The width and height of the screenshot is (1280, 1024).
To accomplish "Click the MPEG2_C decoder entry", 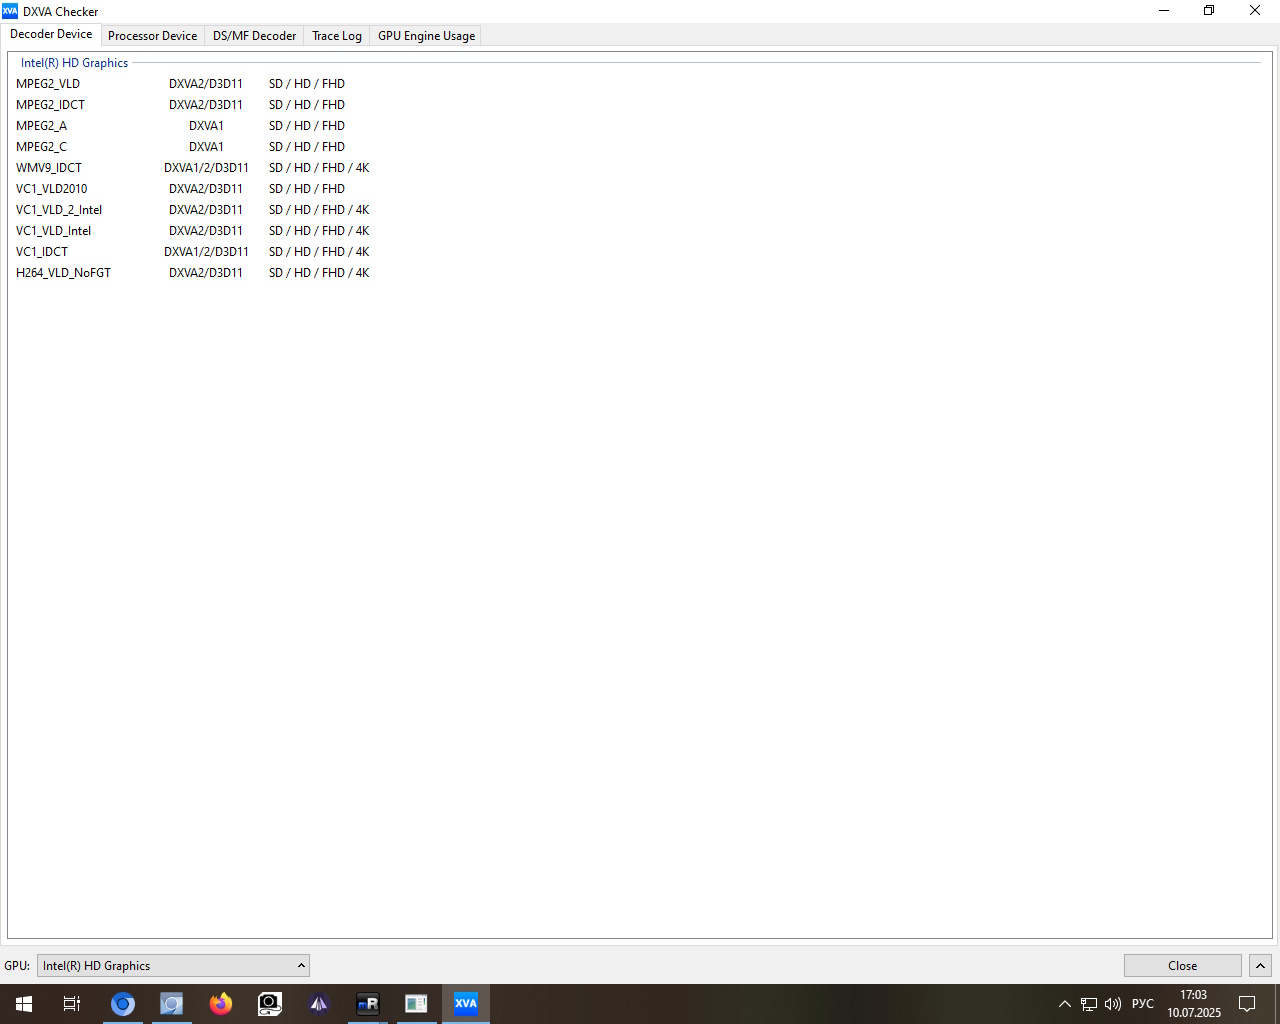I will point(42,147).
